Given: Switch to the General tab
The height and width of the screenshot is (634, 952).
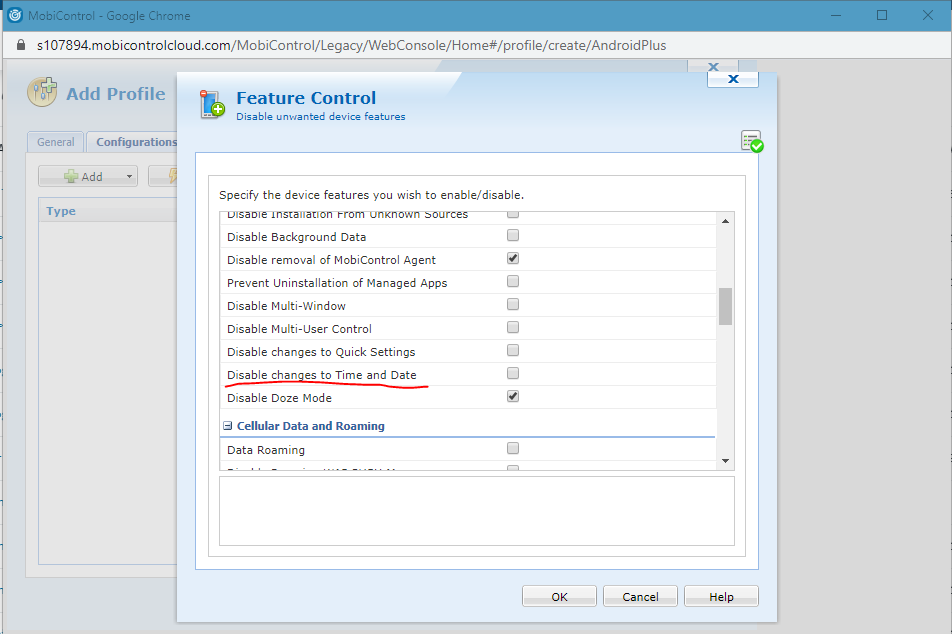Looking at the screenshot, I should [56, 142].
